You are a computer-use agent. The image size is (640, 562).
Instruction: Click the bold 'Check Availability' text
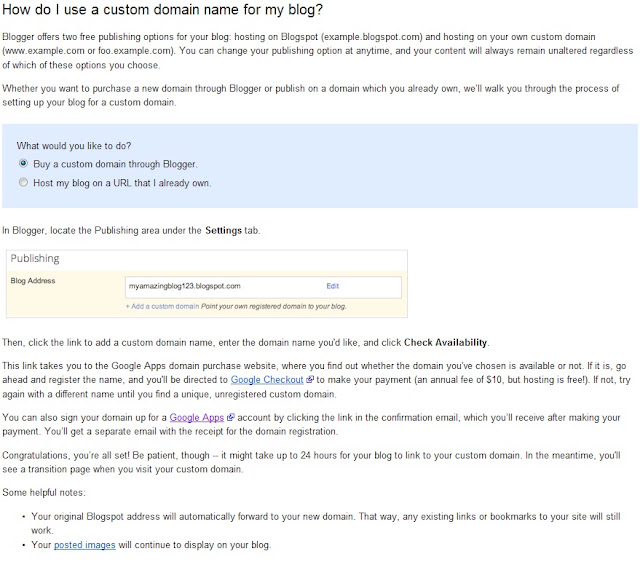pos(445,342)
